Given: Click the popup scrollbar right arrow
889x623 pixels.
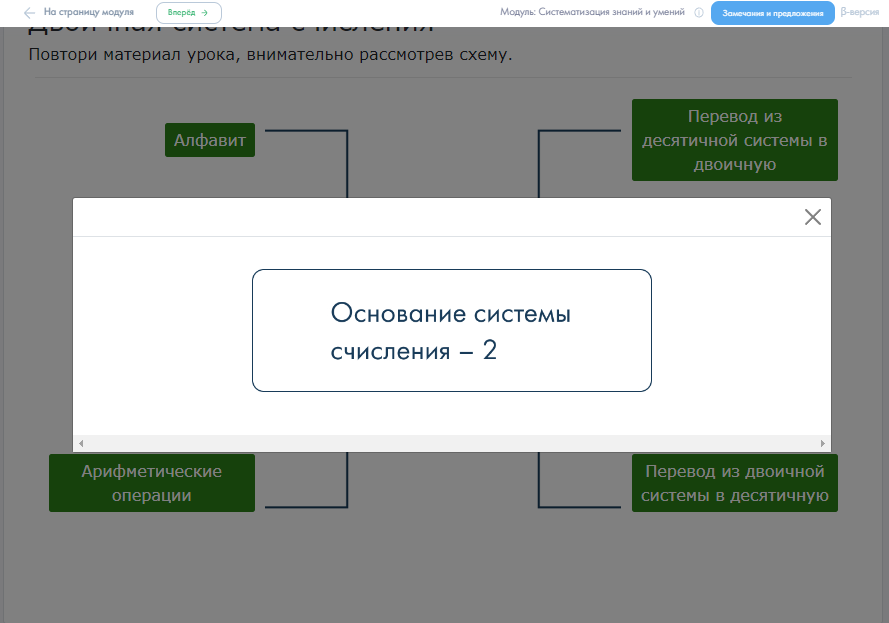Looking at the screenshot, I should pos(823,443).
